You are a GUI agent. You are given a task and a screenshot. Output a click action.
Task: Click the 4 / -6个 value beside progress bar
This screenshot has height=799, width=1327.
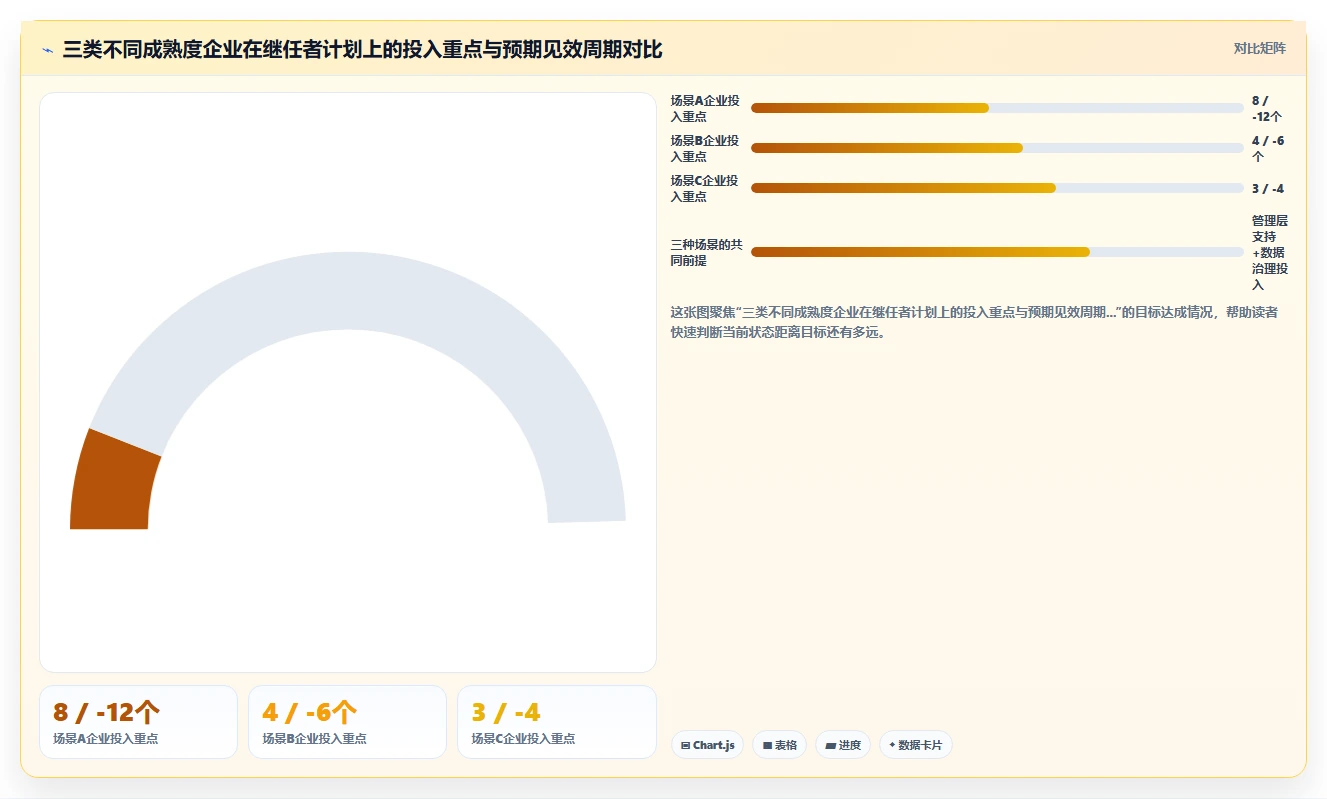[x=1268, y=148]
